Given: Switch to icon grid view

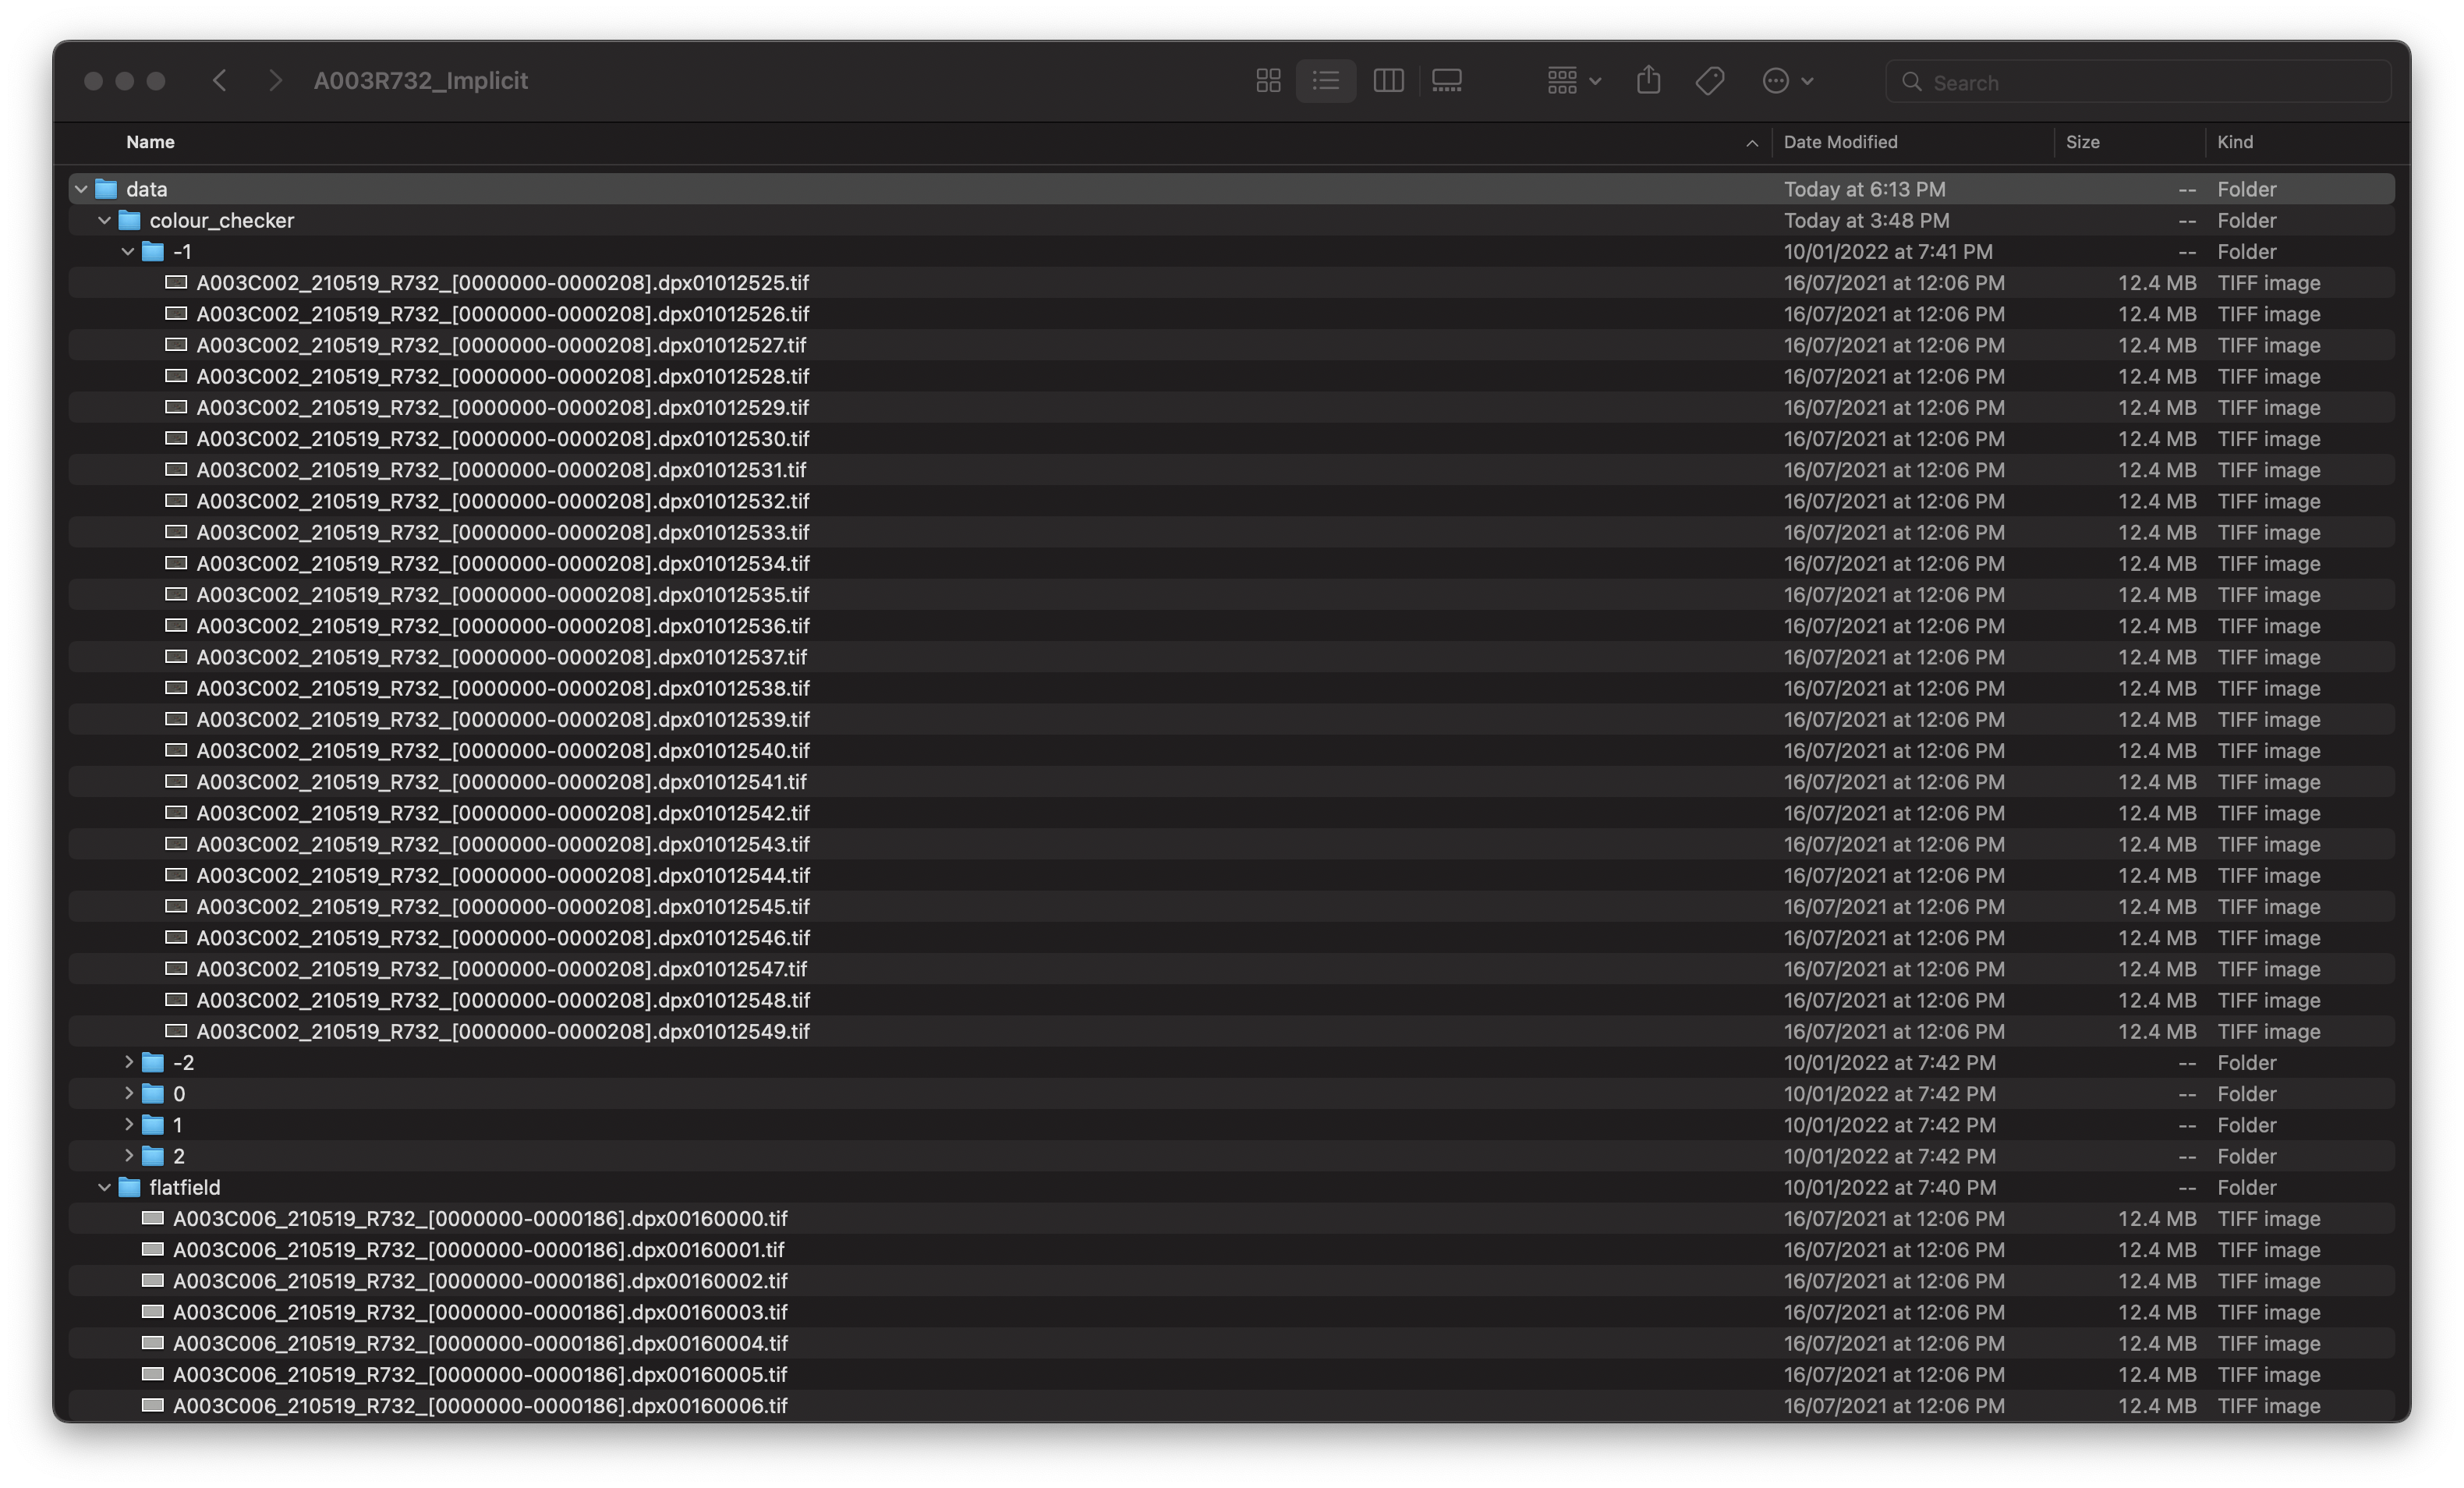Looking at the screenshot, I should pyautogui.click(x=1268, y=81).
